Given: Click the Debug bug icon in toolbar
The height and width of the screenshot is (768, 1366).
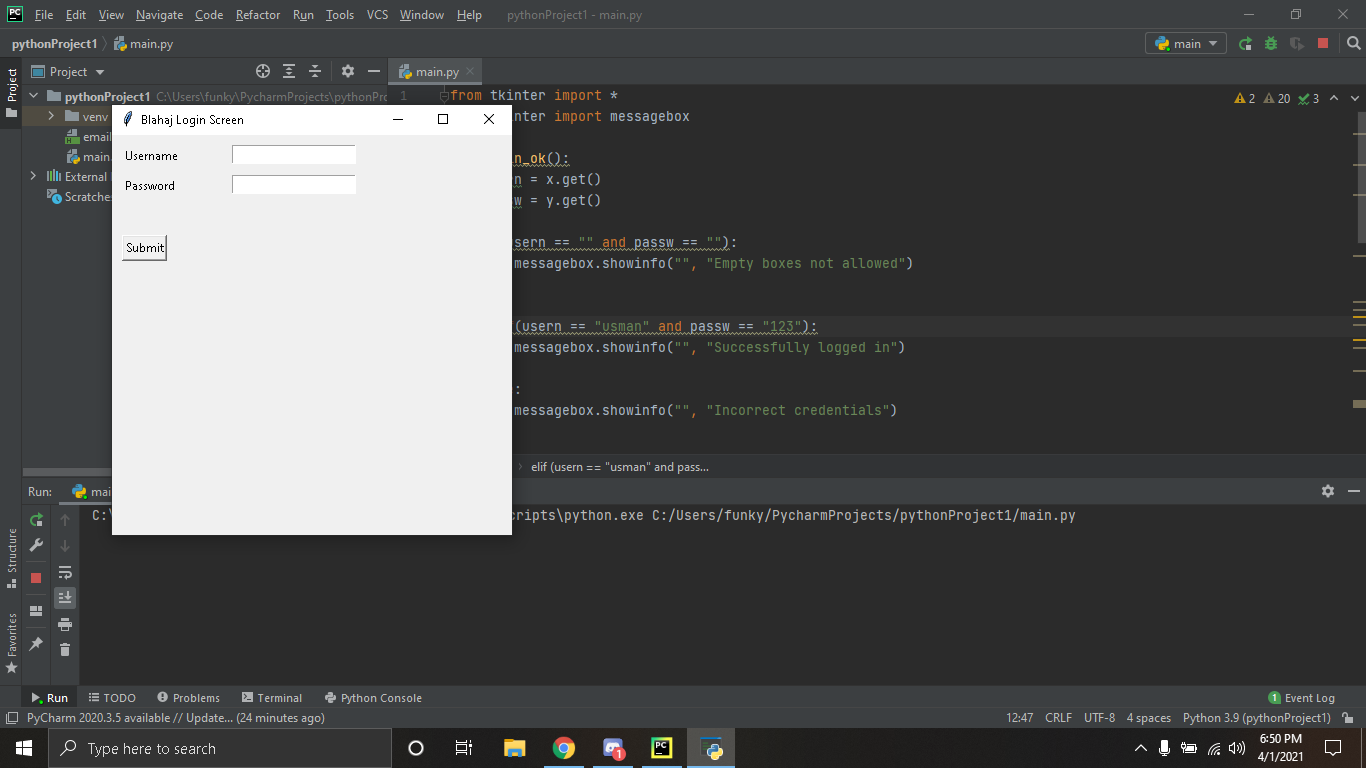Looking at the screenshot, I should (x=1271, y=44).
